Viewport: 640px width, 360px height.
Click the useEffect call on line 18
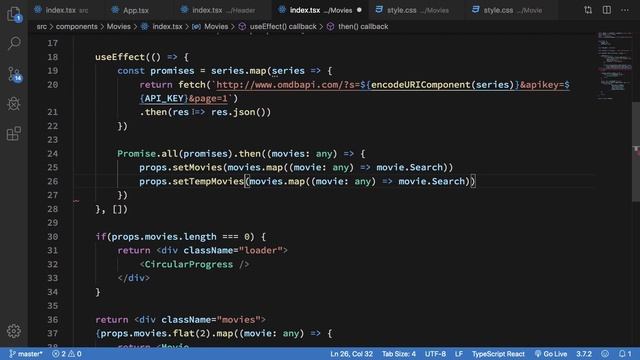(120, 57)
